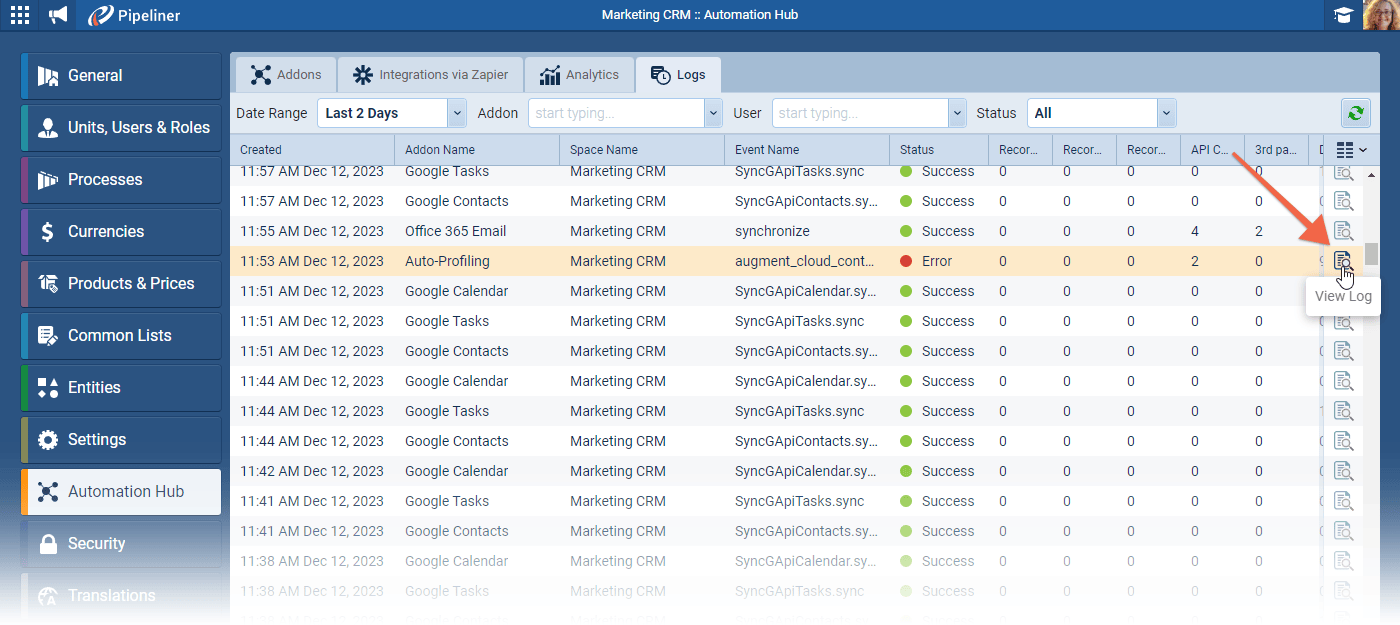The image size is (1400, 625).
Task: Switch to the Analytics tab
Action: click(x=580, y=75)
